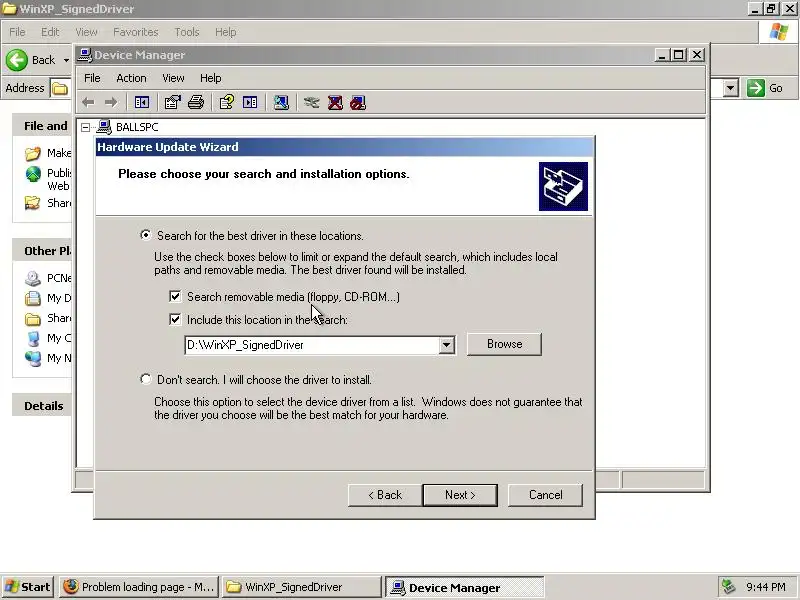
Task: Click the Help question mark toolbar icon
Action: [x=227, y=103]
